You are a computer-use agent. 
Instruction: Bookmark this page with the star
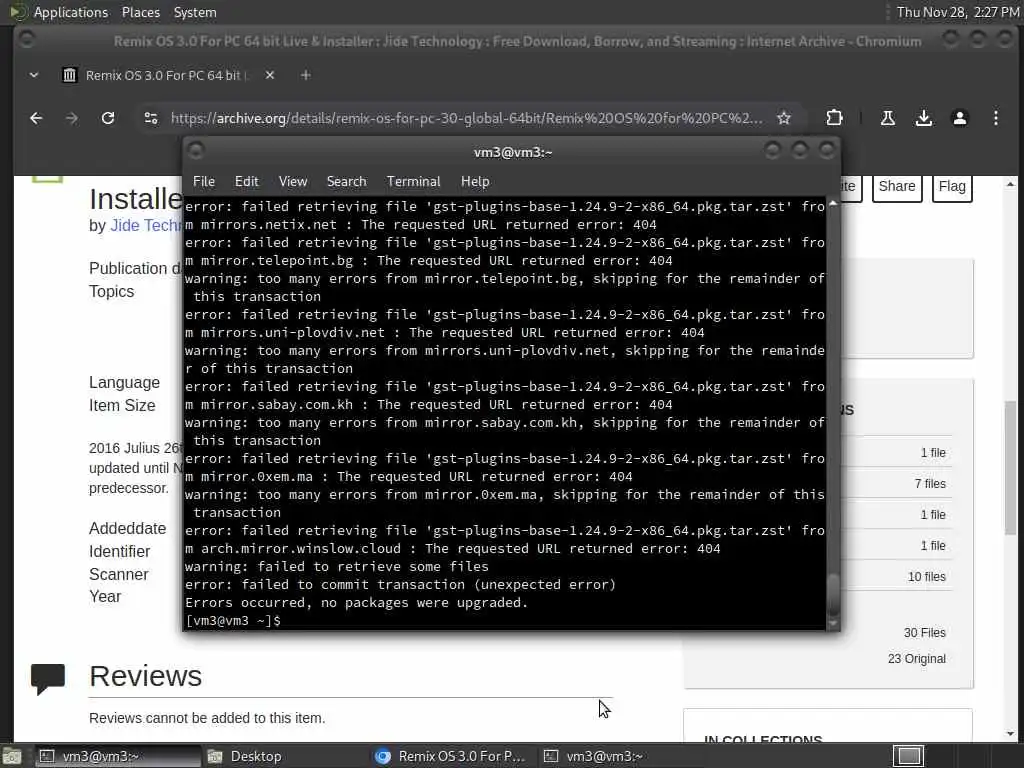784,118
